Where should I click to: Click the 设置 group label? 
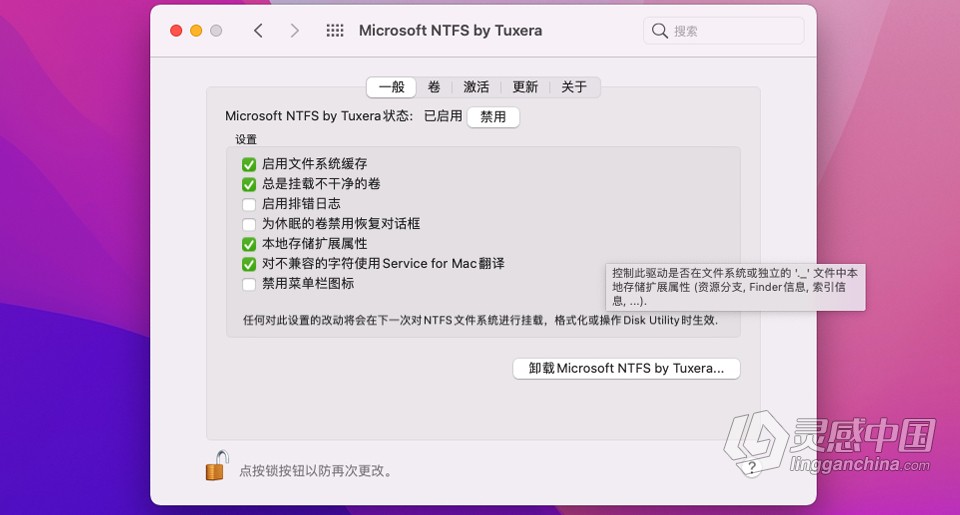246,139
